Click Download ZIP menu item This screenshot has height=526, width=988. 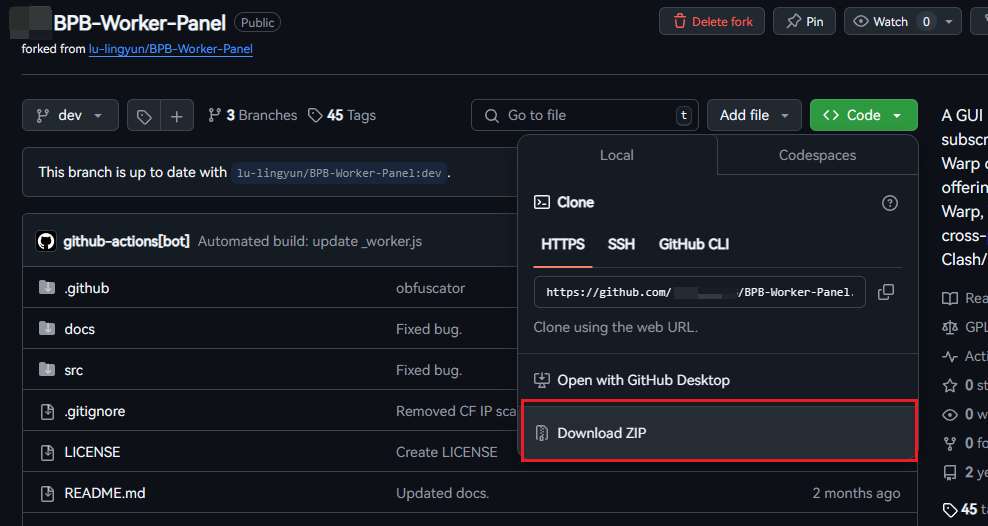pos(719,433)
